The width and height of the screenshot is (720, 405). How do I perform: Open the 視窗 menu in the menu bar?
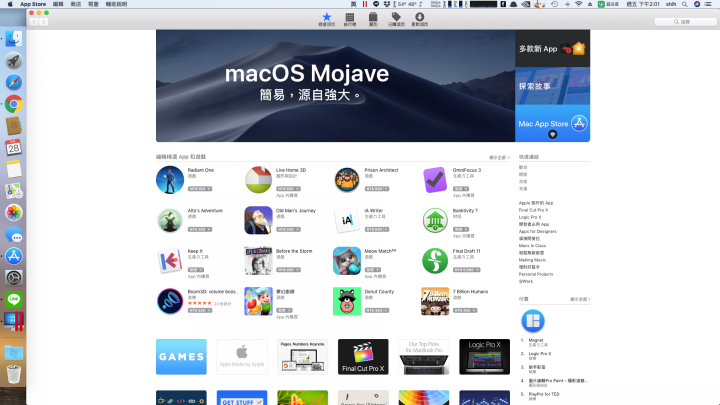click(x=93, y=4)
